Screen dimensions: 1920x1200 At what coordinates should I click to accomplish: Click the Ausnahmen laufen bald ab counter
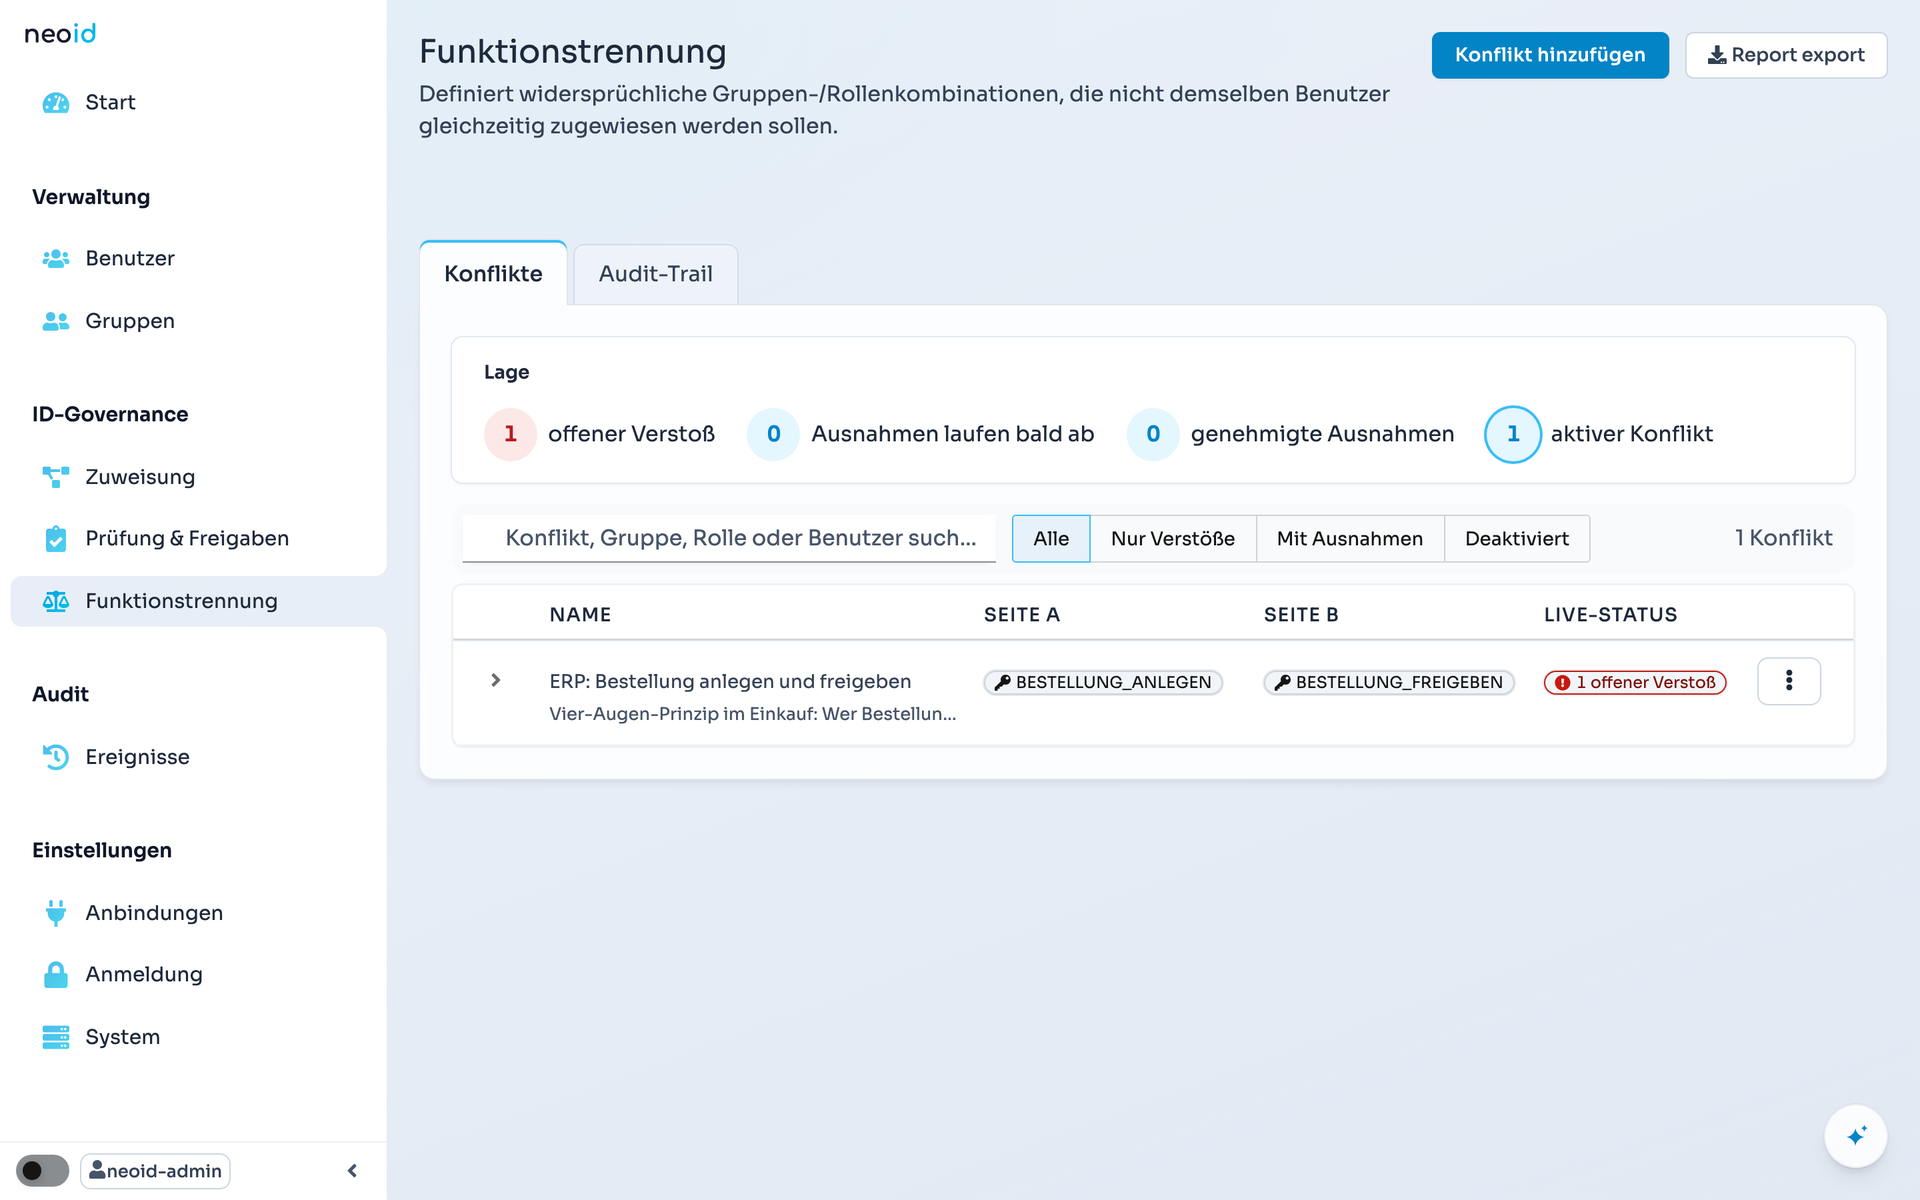coord(921,434)
